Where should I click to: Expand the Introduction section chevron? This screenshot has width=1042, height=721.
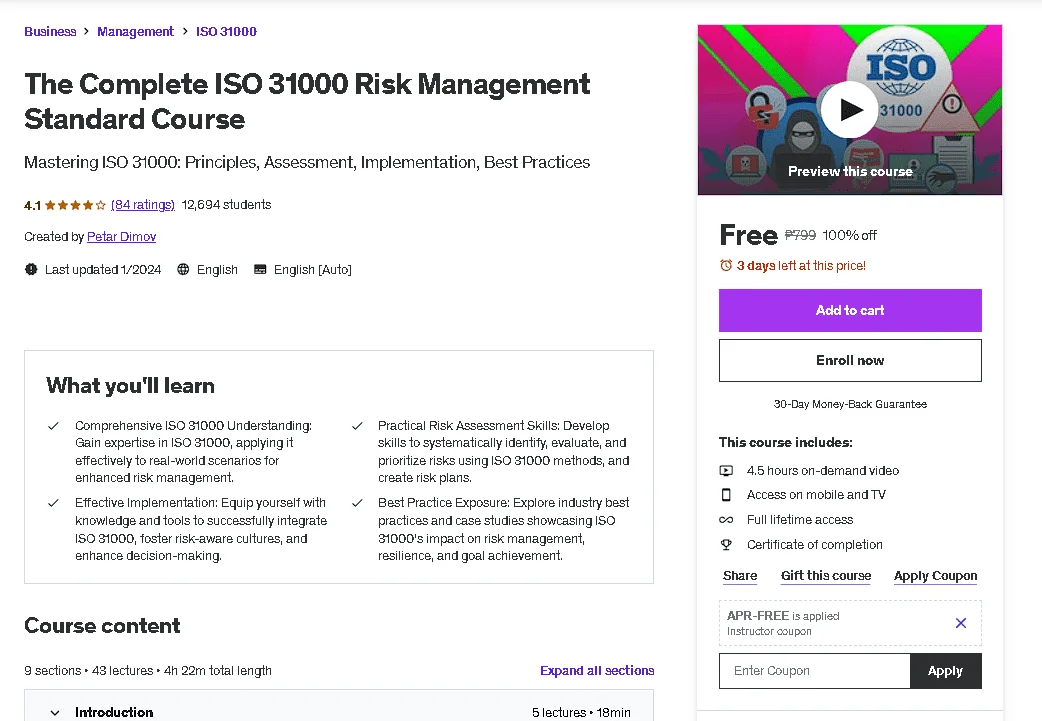pyautogui.click(x=54, y=712)
